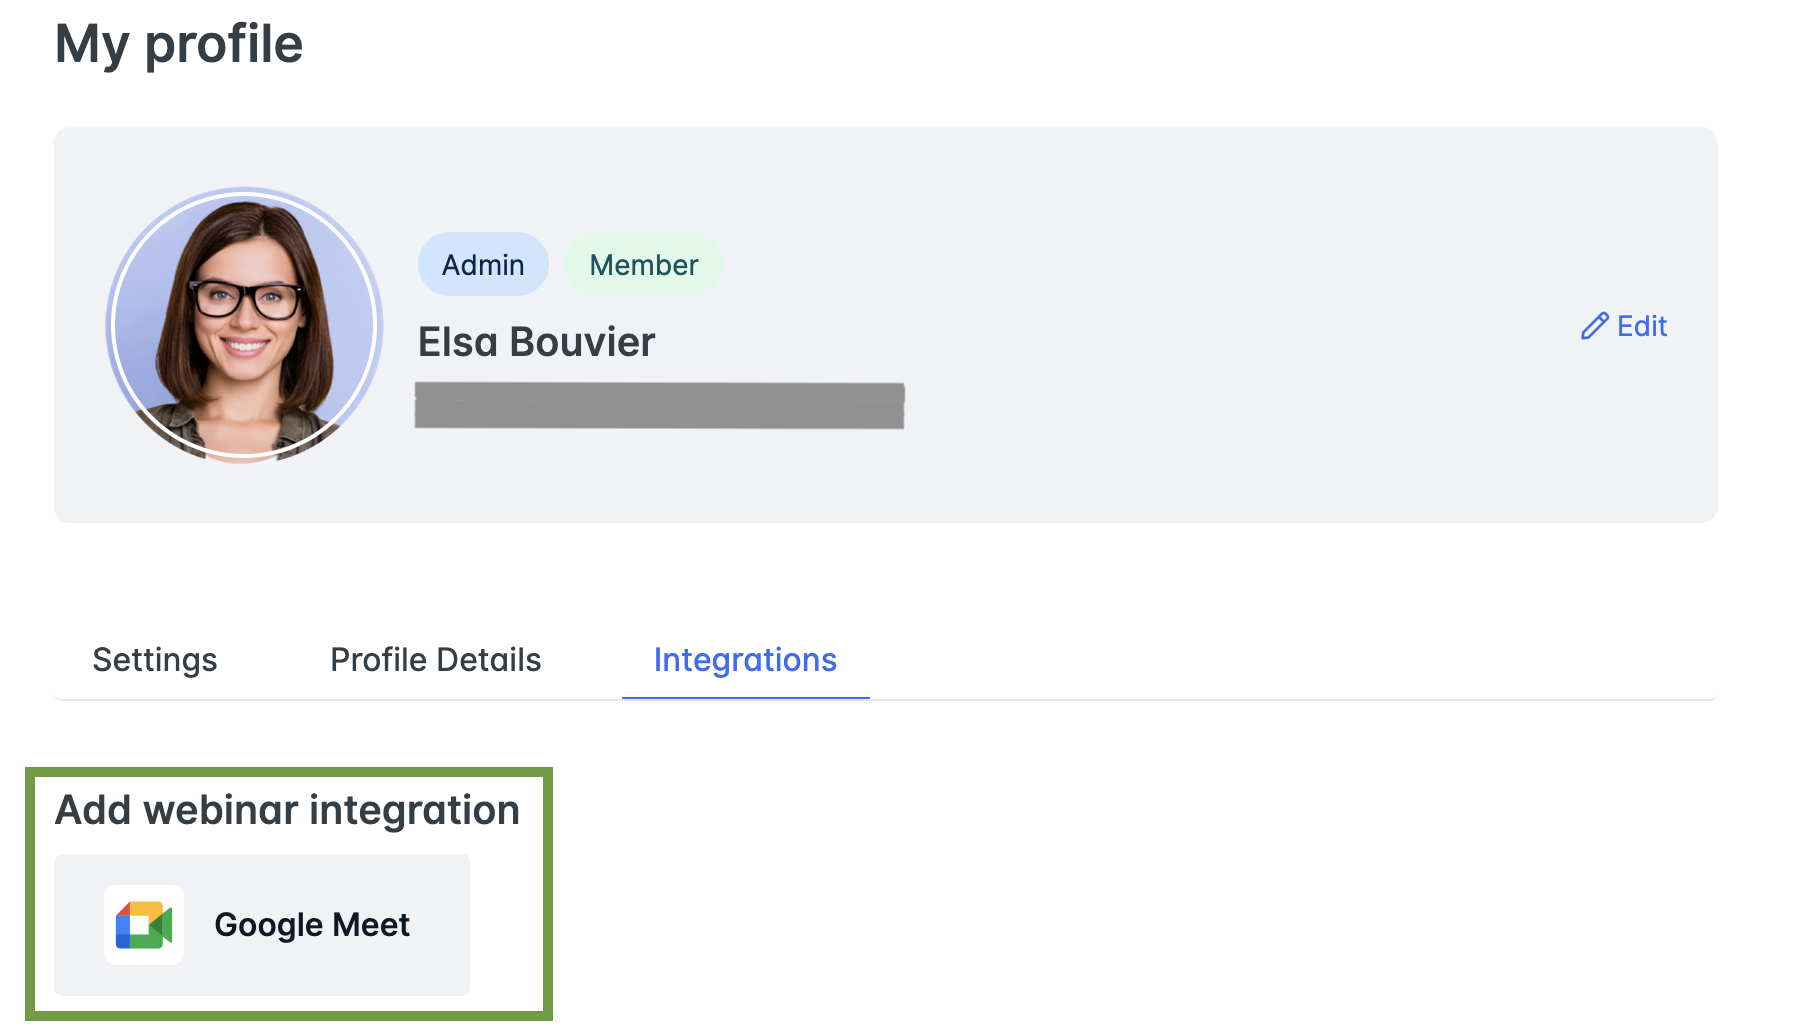Select the Integrations tab
Viewport: 1794px width, 1034px height.
(x=745, y=659)
